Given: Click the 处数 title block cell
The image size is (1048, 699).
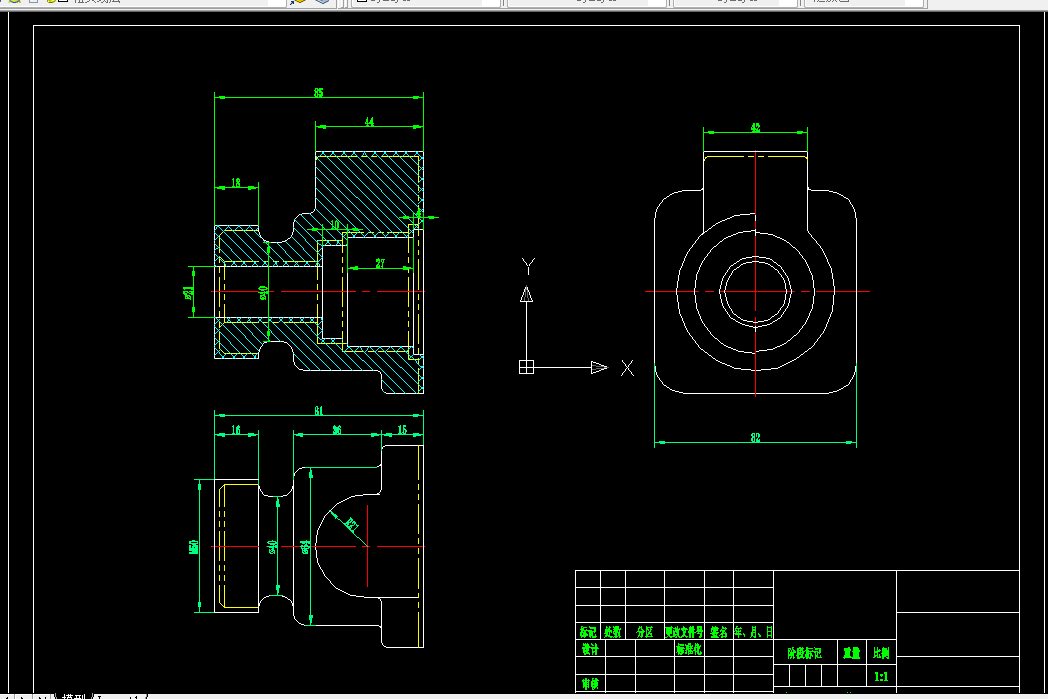Looking at the screenshot, I should coord(612,632).
